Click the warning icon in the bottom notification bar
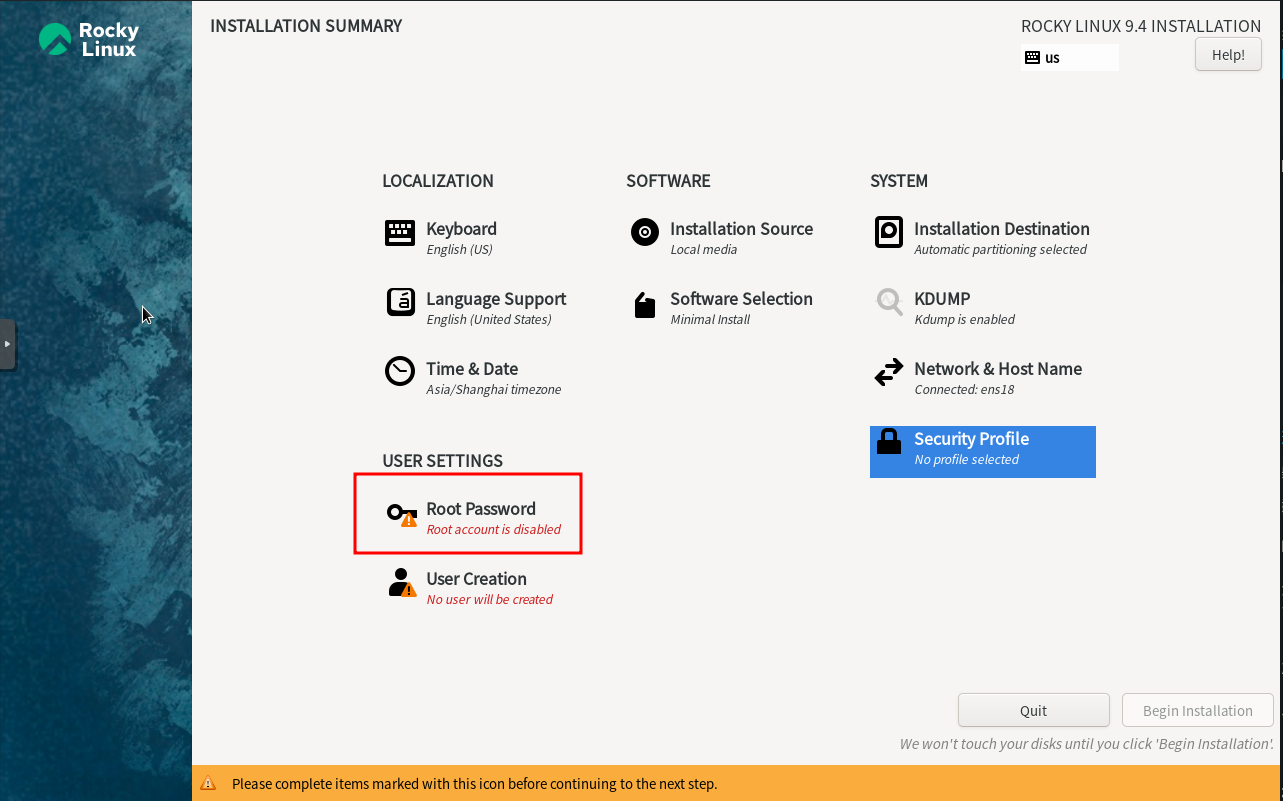Screen dimensions: 1283x801 tap(208, 784)
